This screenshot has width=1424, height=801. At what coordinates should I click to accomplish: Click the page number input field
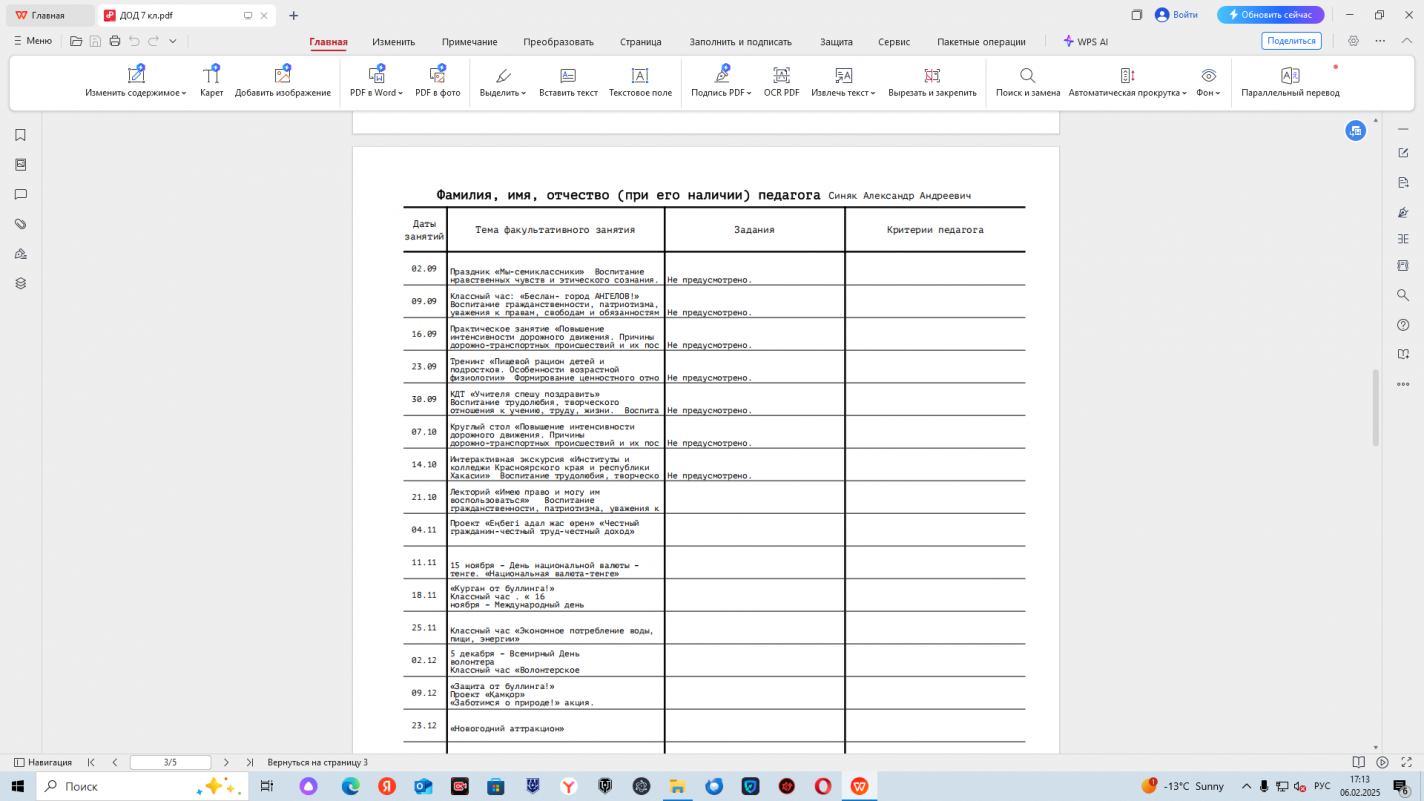[170, 762]
